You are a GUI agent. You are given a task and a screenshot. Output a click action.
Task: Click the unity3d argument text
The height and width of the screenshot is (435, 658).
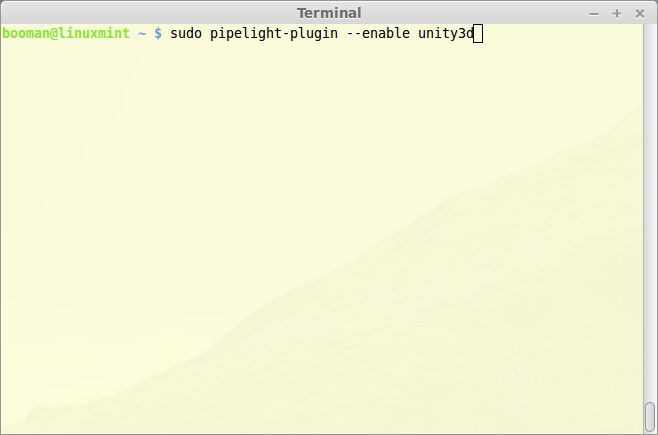(446, 34)
